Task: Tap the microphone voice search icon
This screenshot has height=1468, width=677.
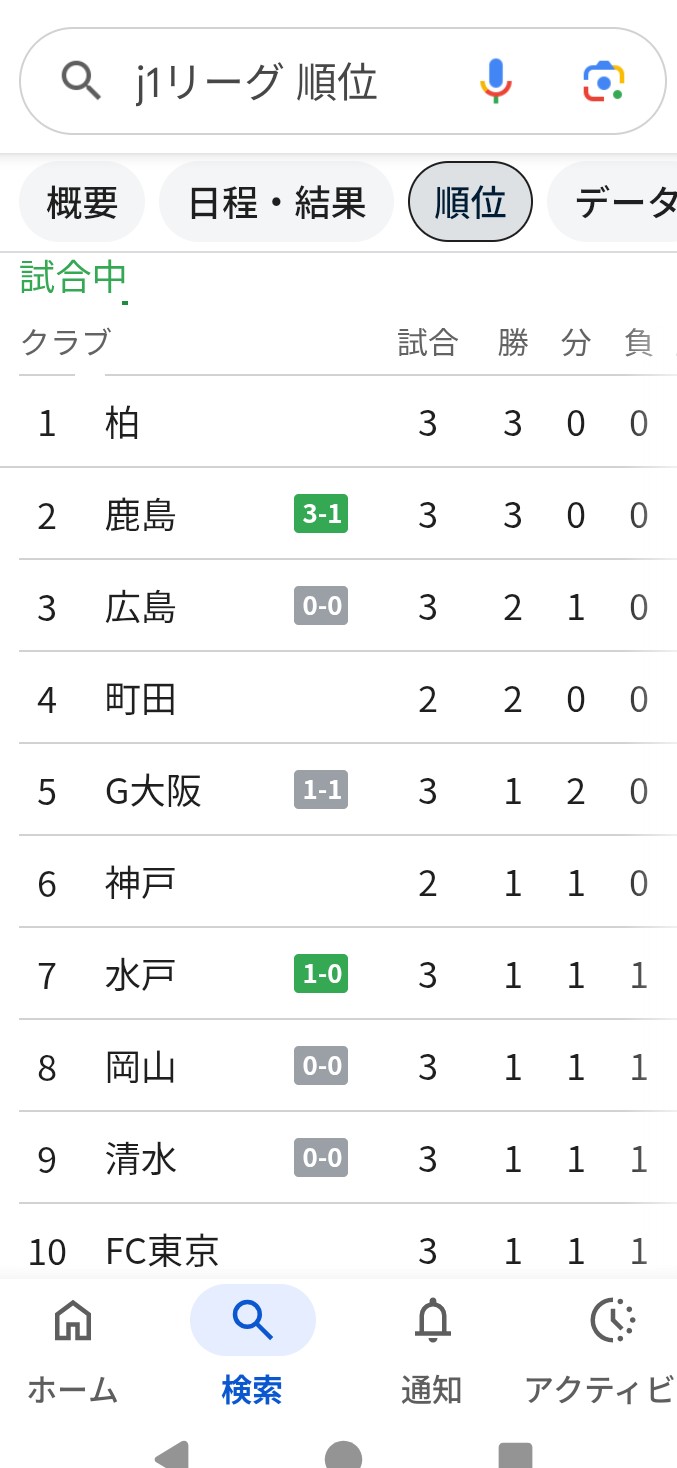Action: (x=496, y=80)
